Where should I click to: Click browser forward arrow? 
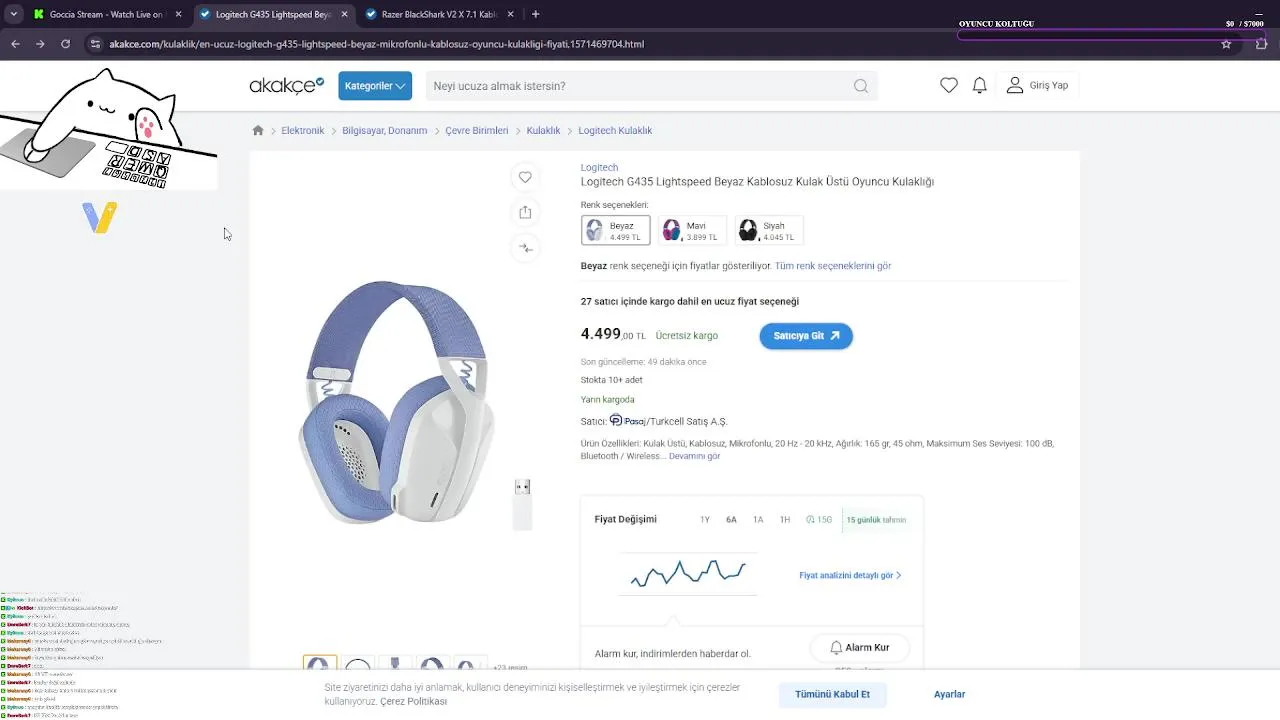(x=40, y=44)
